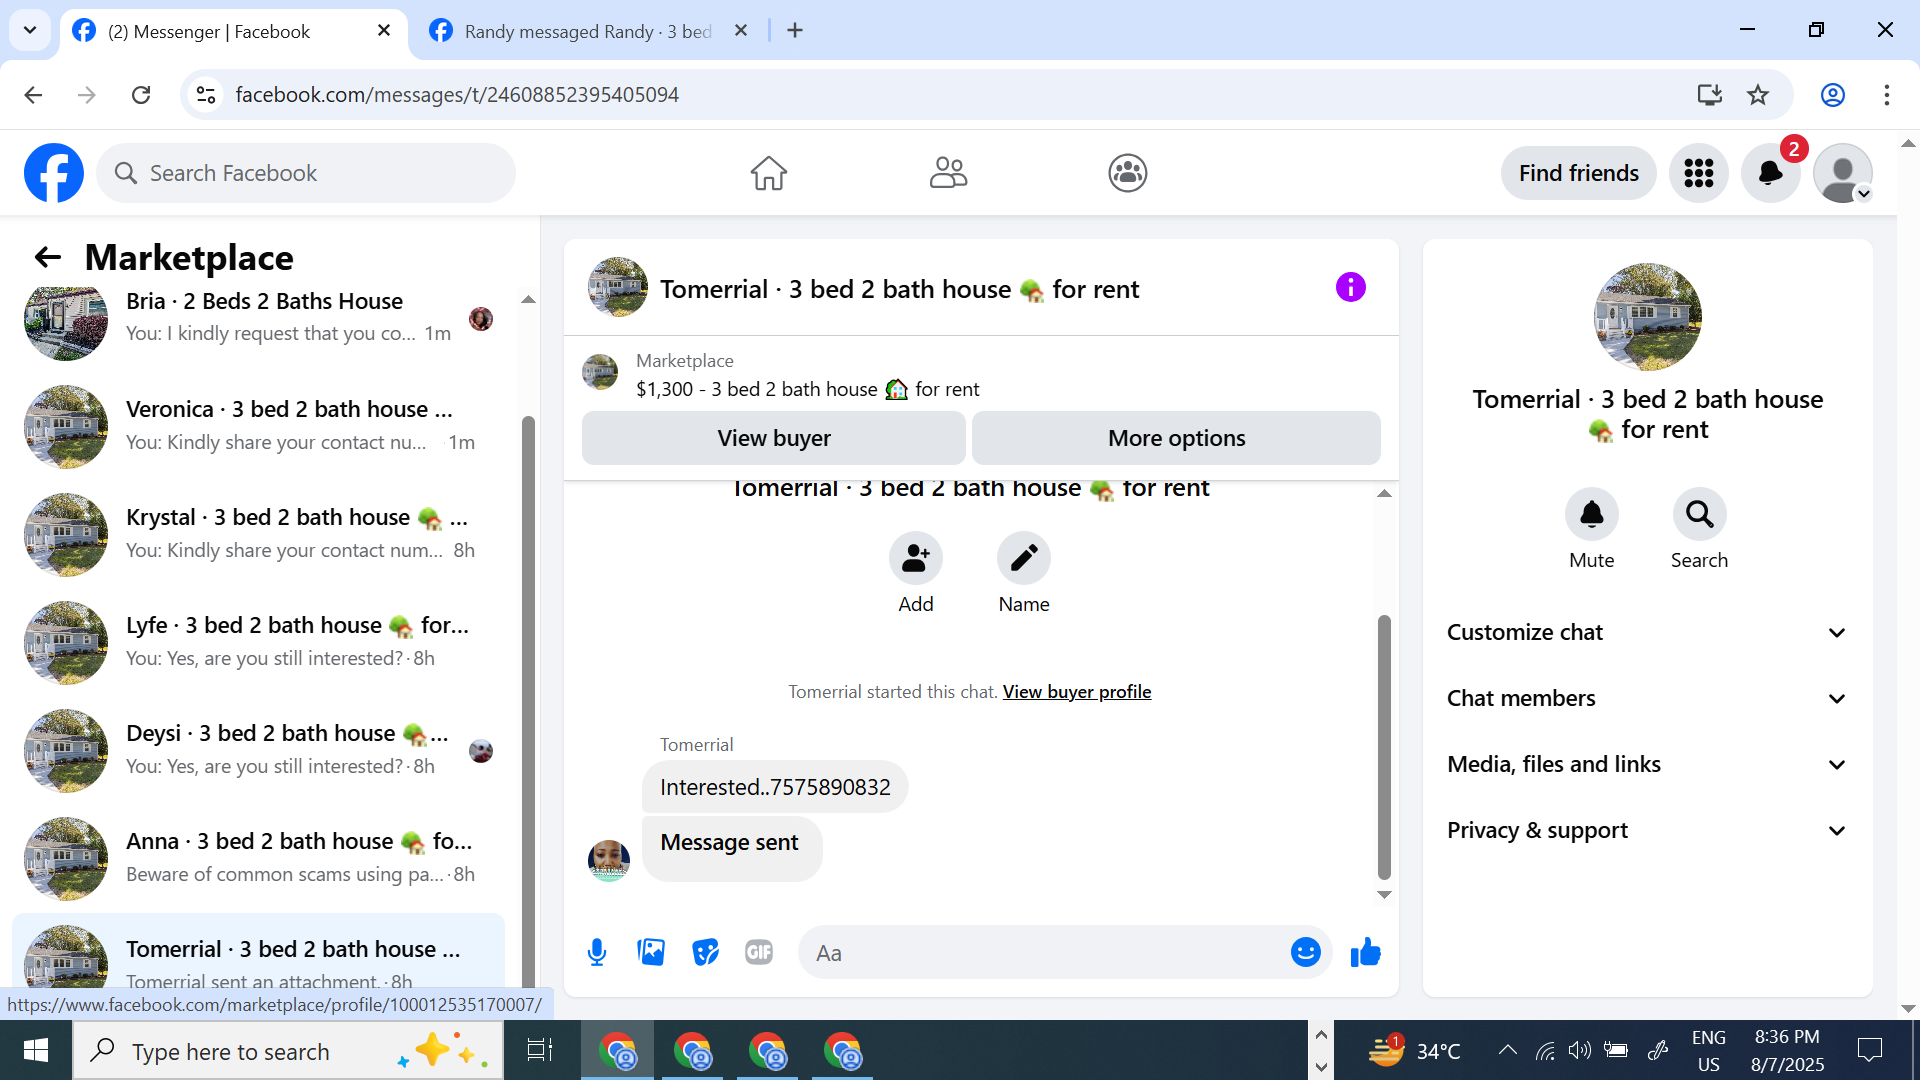Open the Friends icon in top navigation
Screen dimensions: 1920x1080
pos(948,173)
